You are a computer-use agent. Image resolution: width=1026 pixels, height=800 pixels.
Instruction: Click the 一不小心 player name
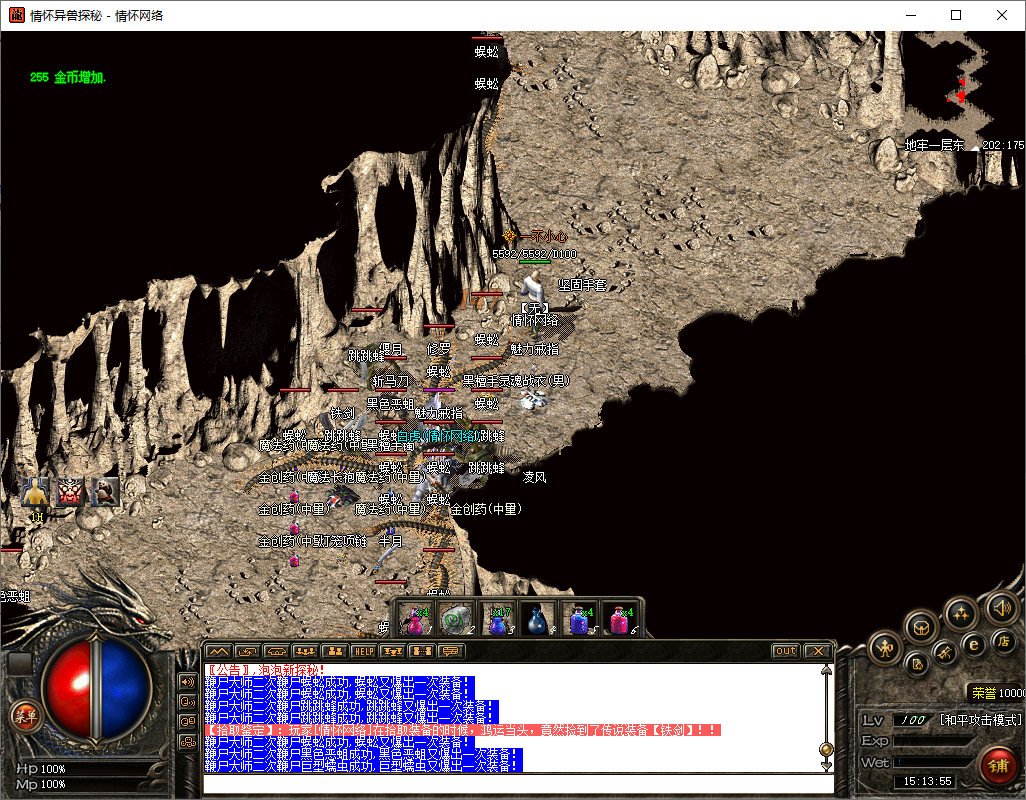(x=542, y=236)
